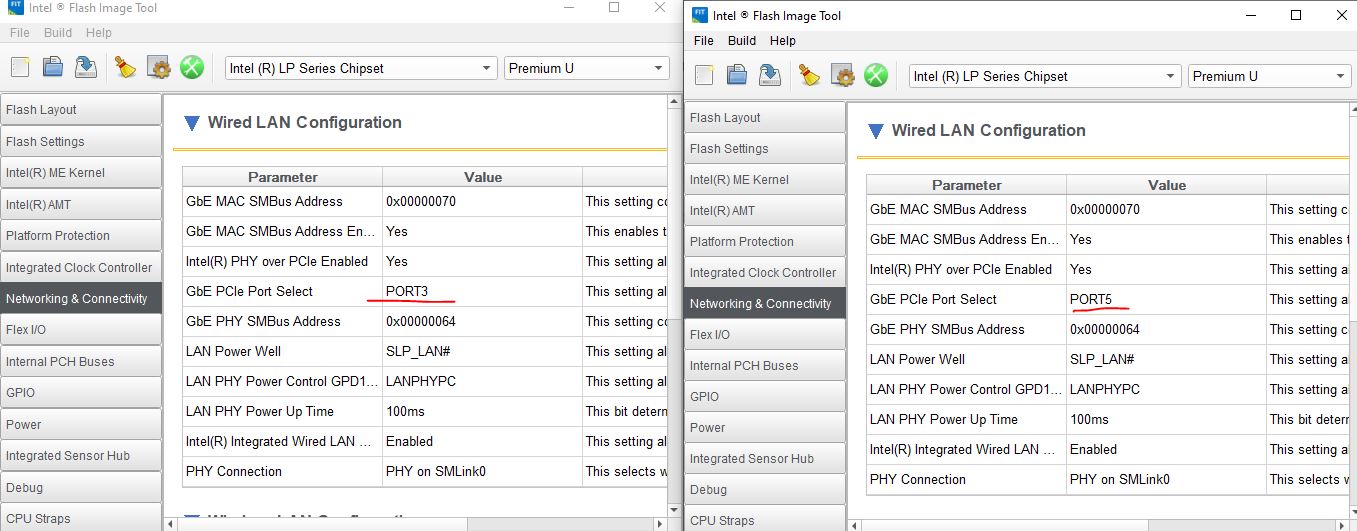This screenshot has width=1357, height=531.
Task: Select Integrated Clock Controller tab in left window
Action: [x=80, y=267]
